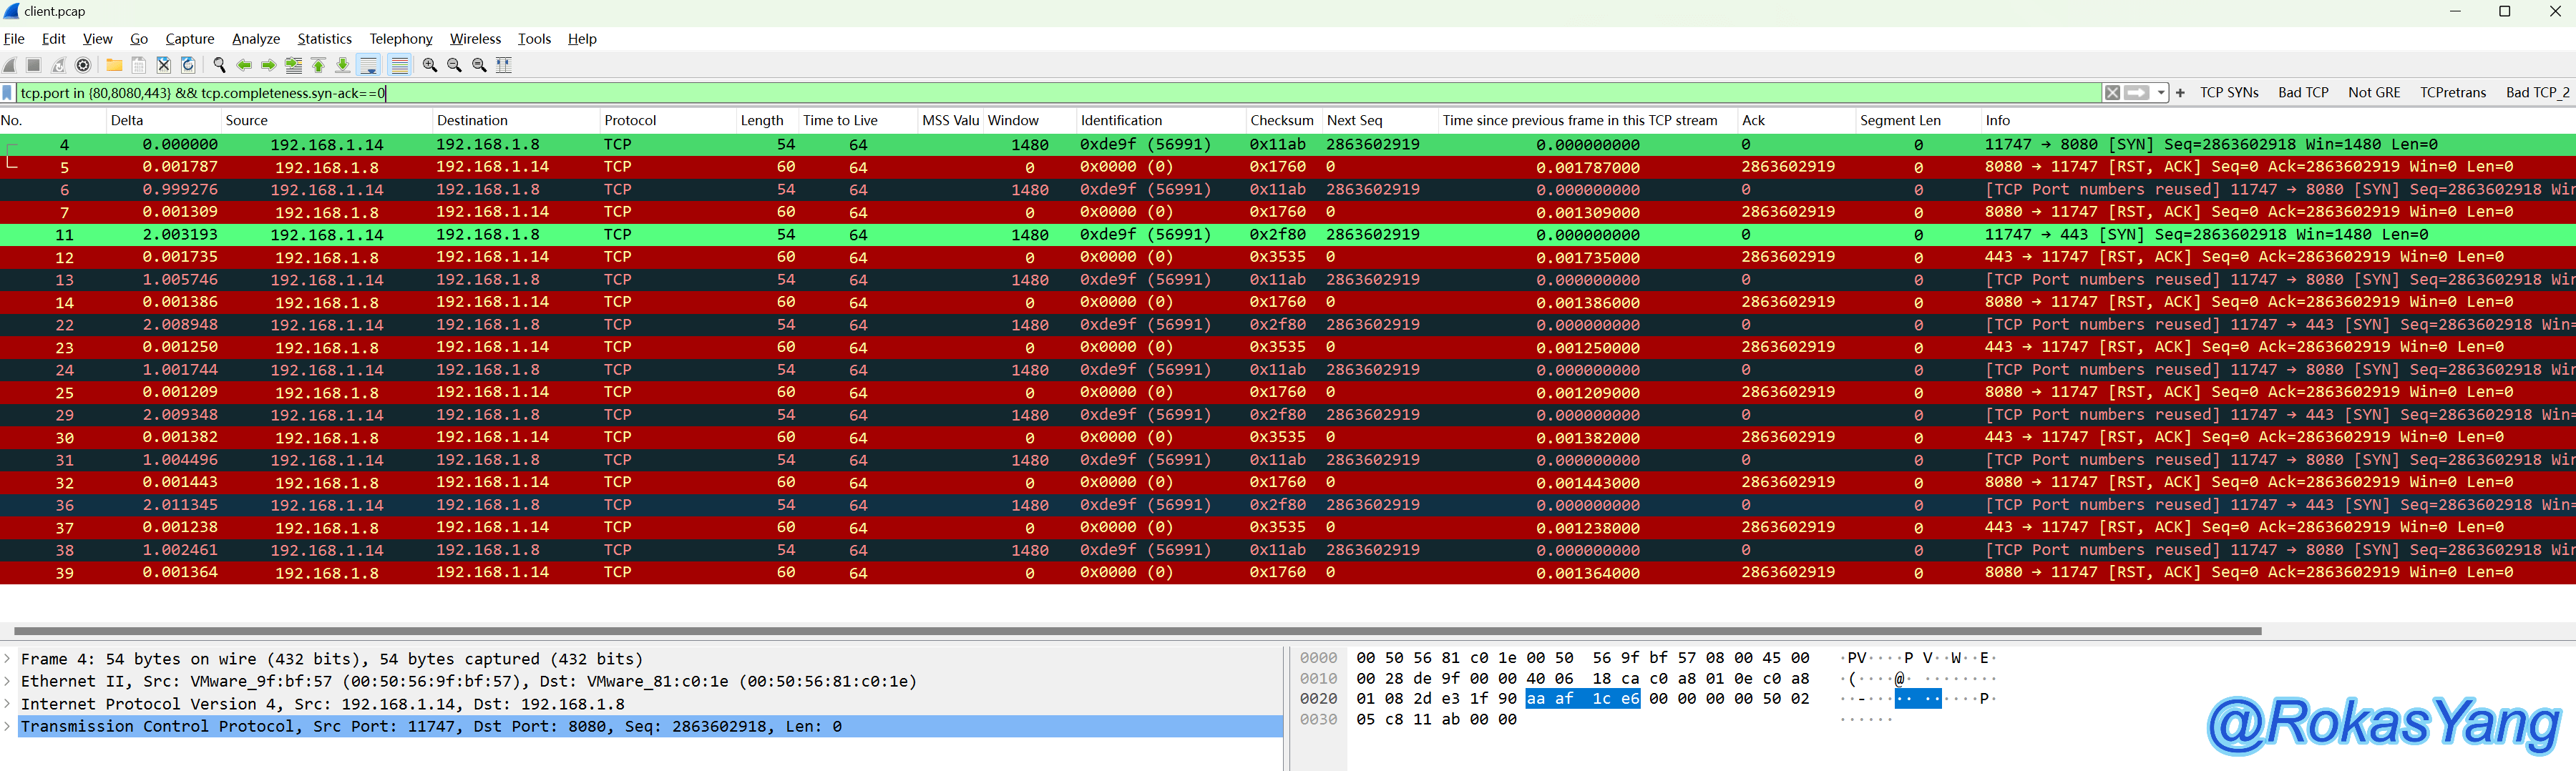The width and height of the screenshot is (2576, 771).
Task: Click the go to specified packet icon
Action: coord(293,65)
